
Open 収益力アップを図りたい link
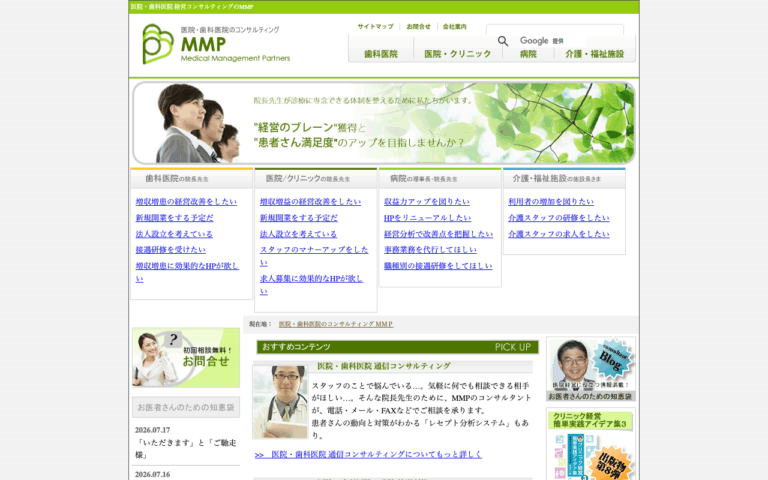tap(427, 202)
